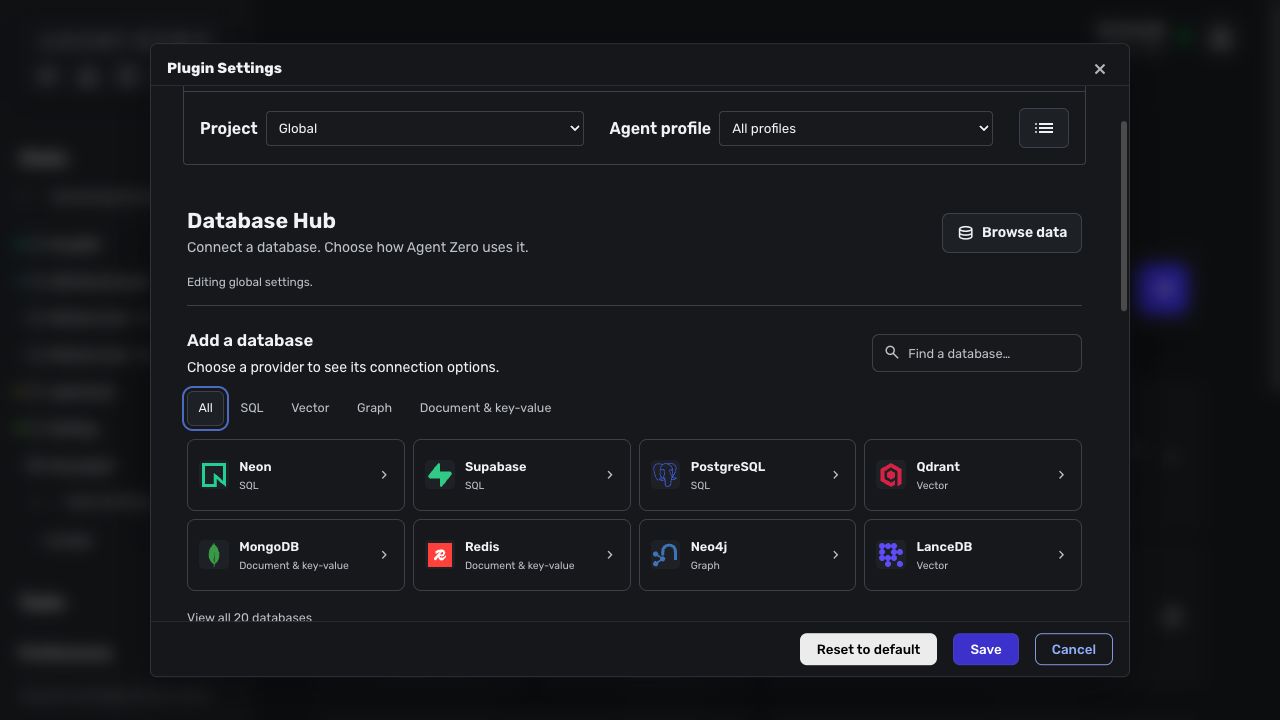Click the search magnifier icon
The image size is (1280, 720).
(892, 352)
